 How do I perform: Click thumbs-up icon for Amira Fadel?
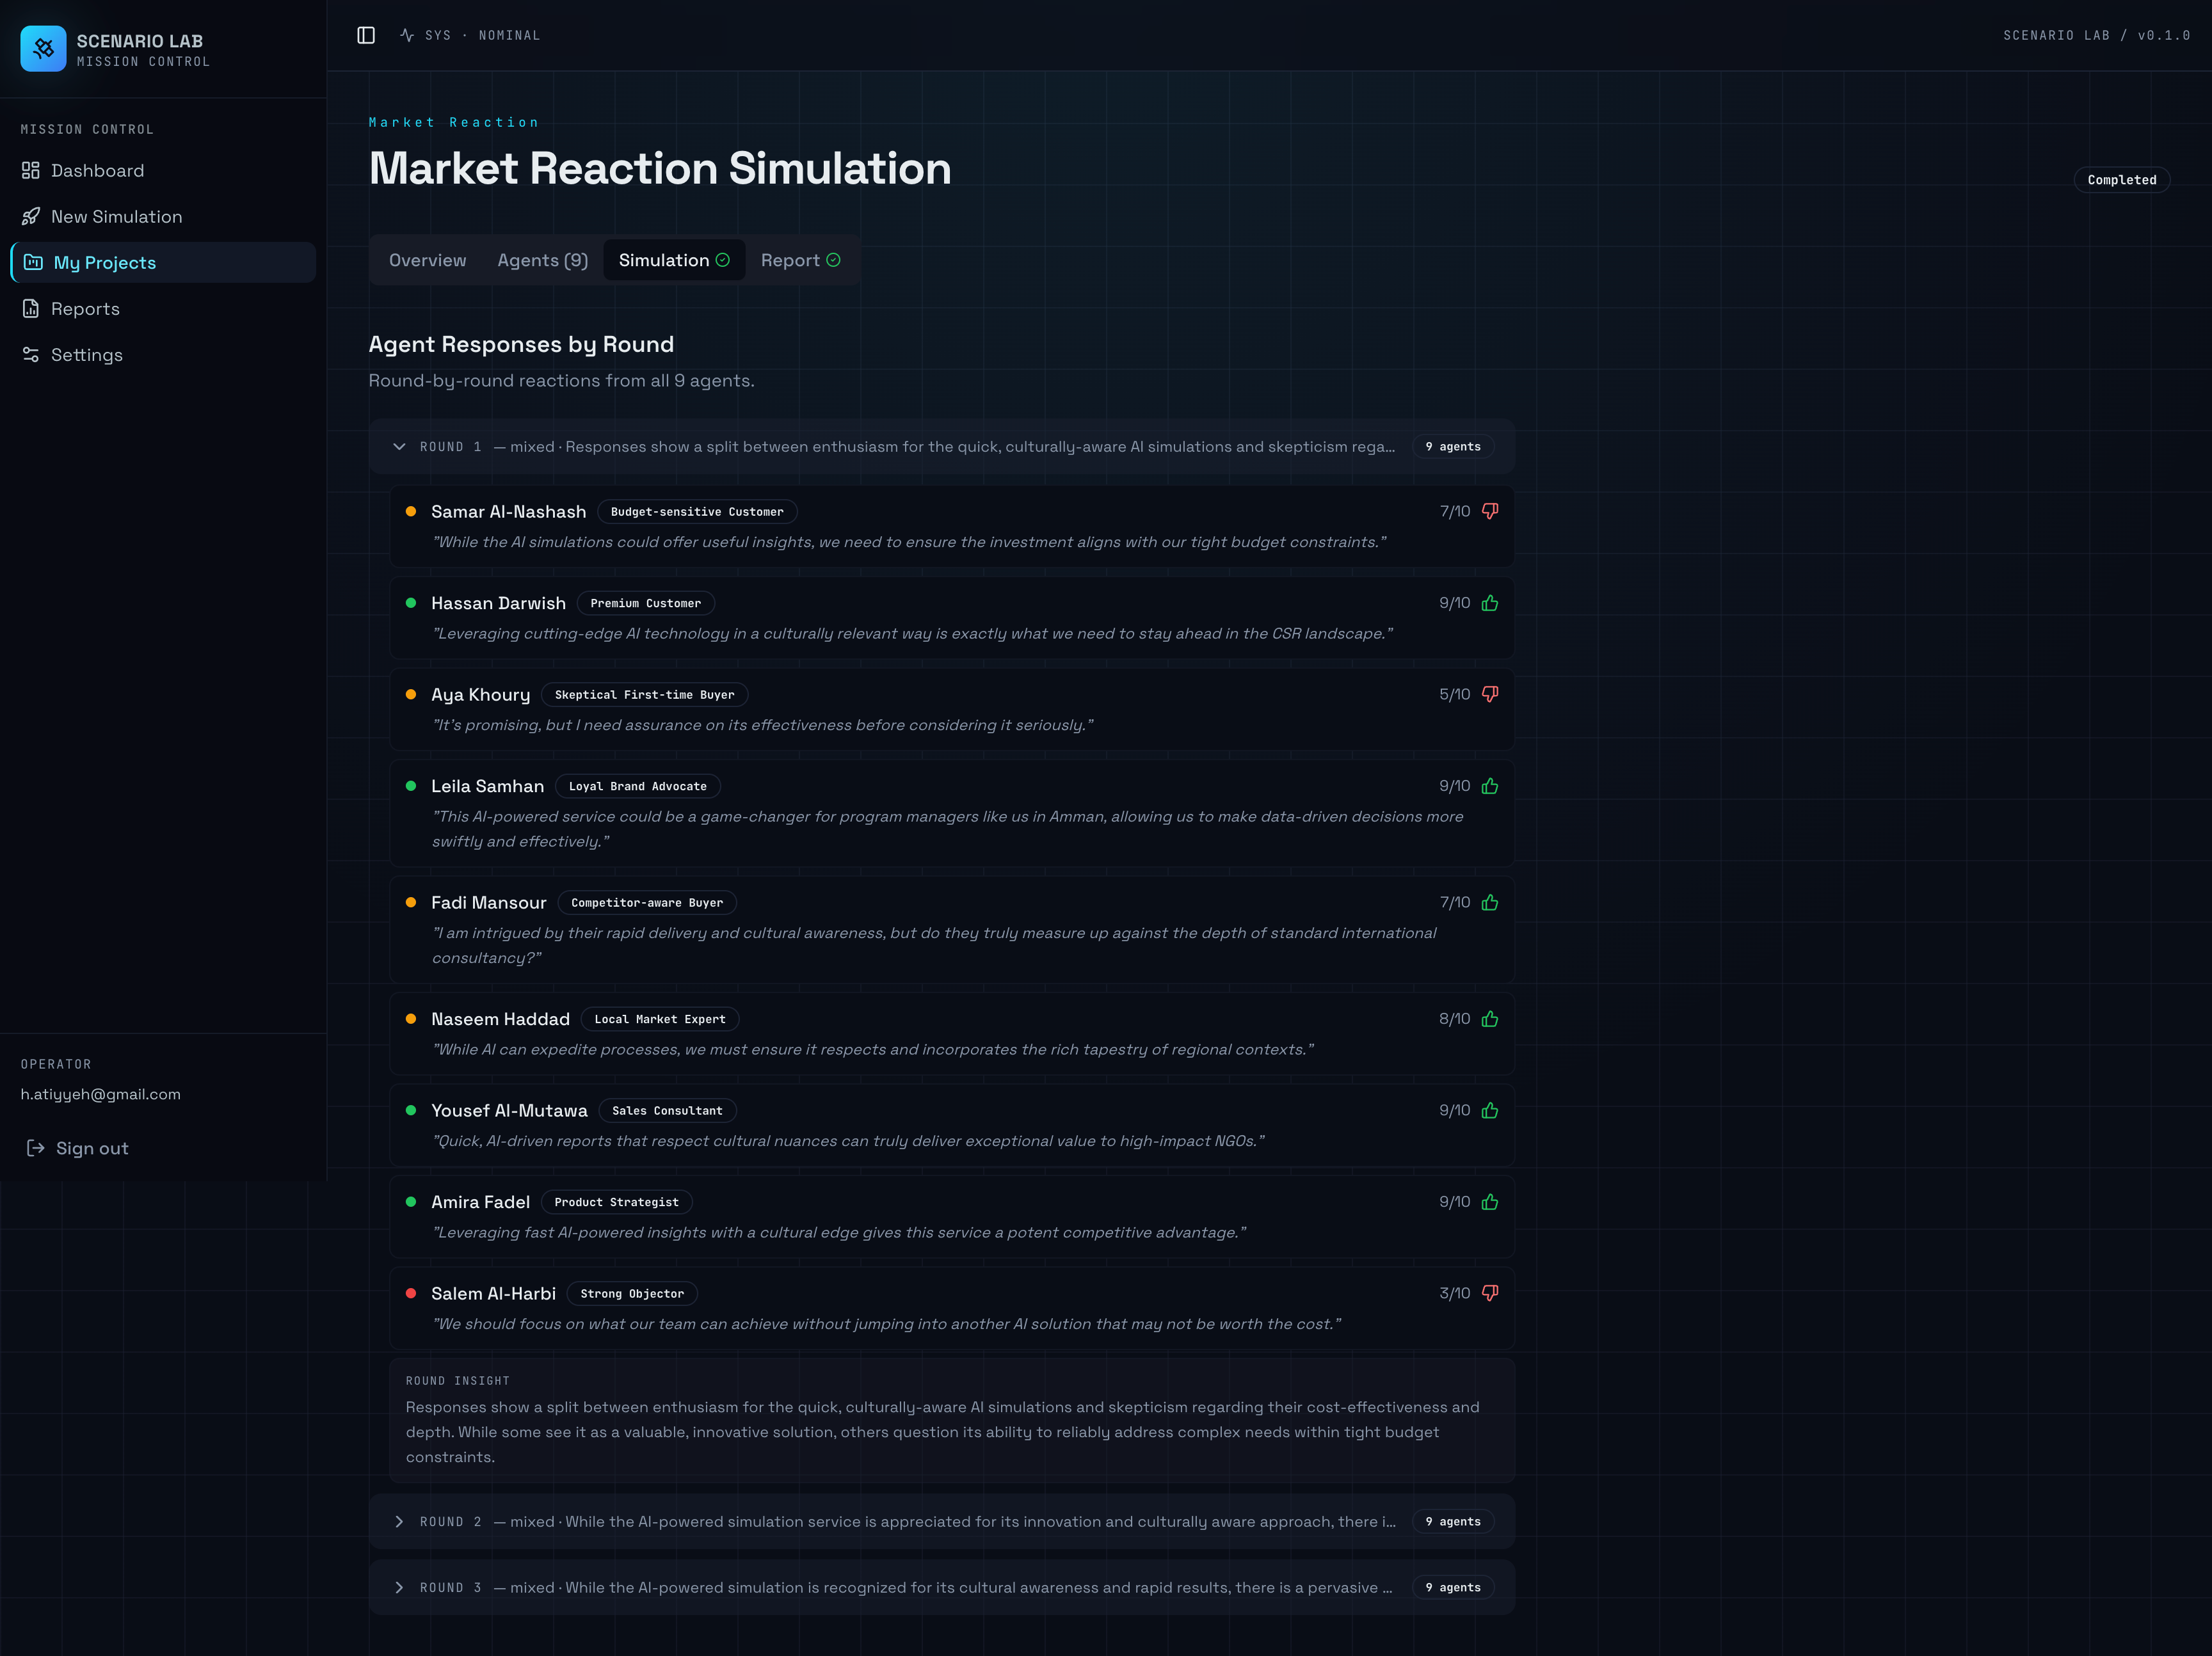(x=1489, y=1202)
